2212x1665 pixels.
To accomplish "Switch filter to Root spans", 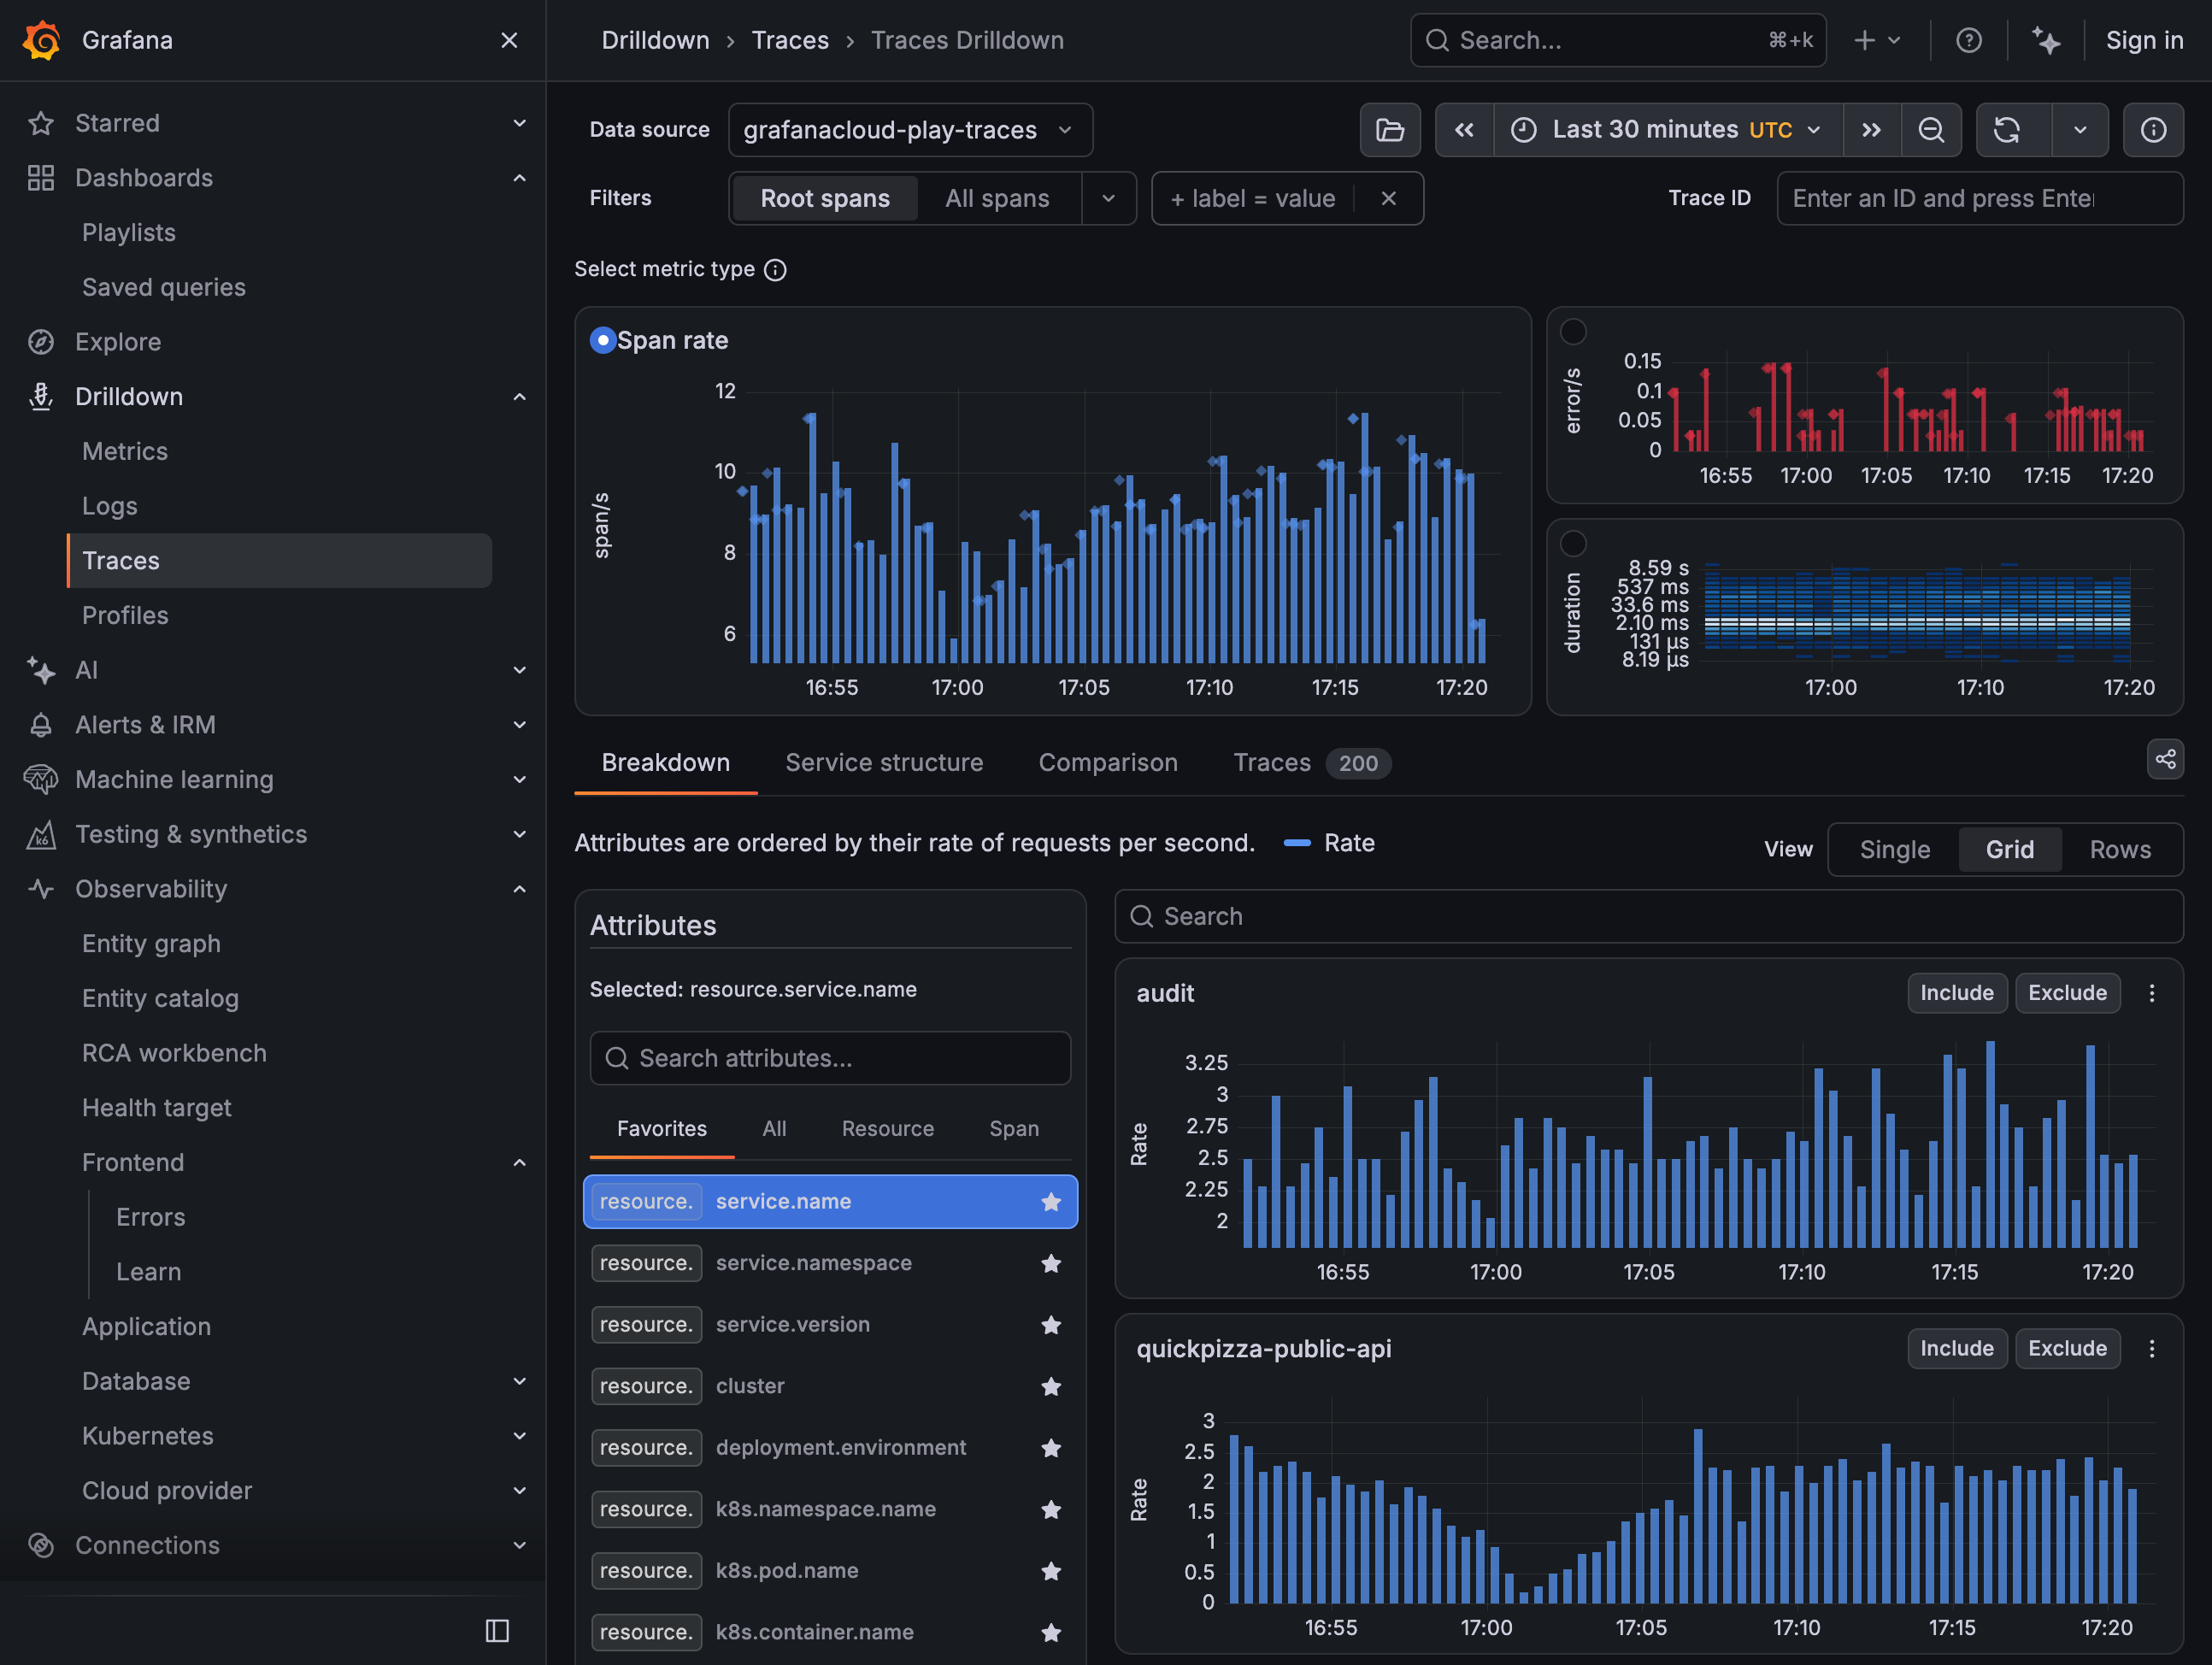I will (x=825, y=198).
